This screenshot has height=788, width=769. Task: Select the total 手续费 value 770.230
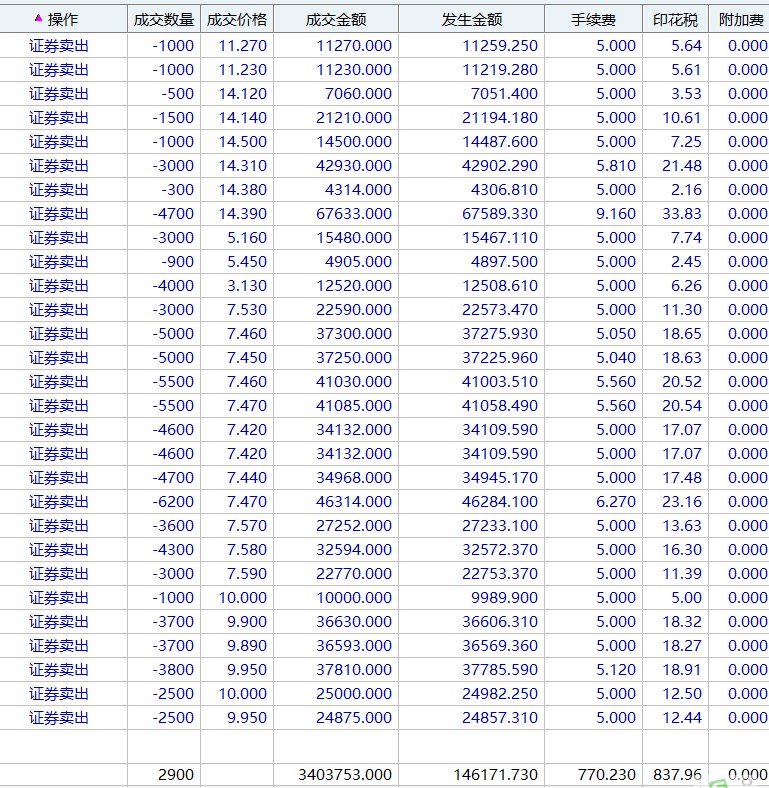(x=606, y=774)
